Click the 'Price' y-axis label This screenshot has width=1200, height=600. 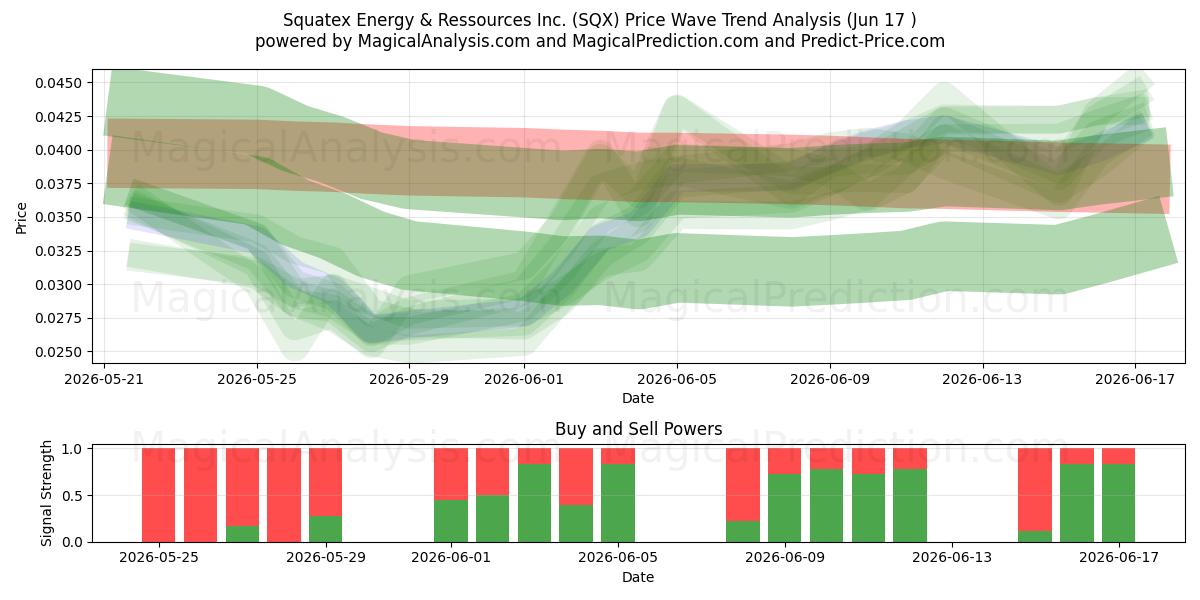(21, 216)
